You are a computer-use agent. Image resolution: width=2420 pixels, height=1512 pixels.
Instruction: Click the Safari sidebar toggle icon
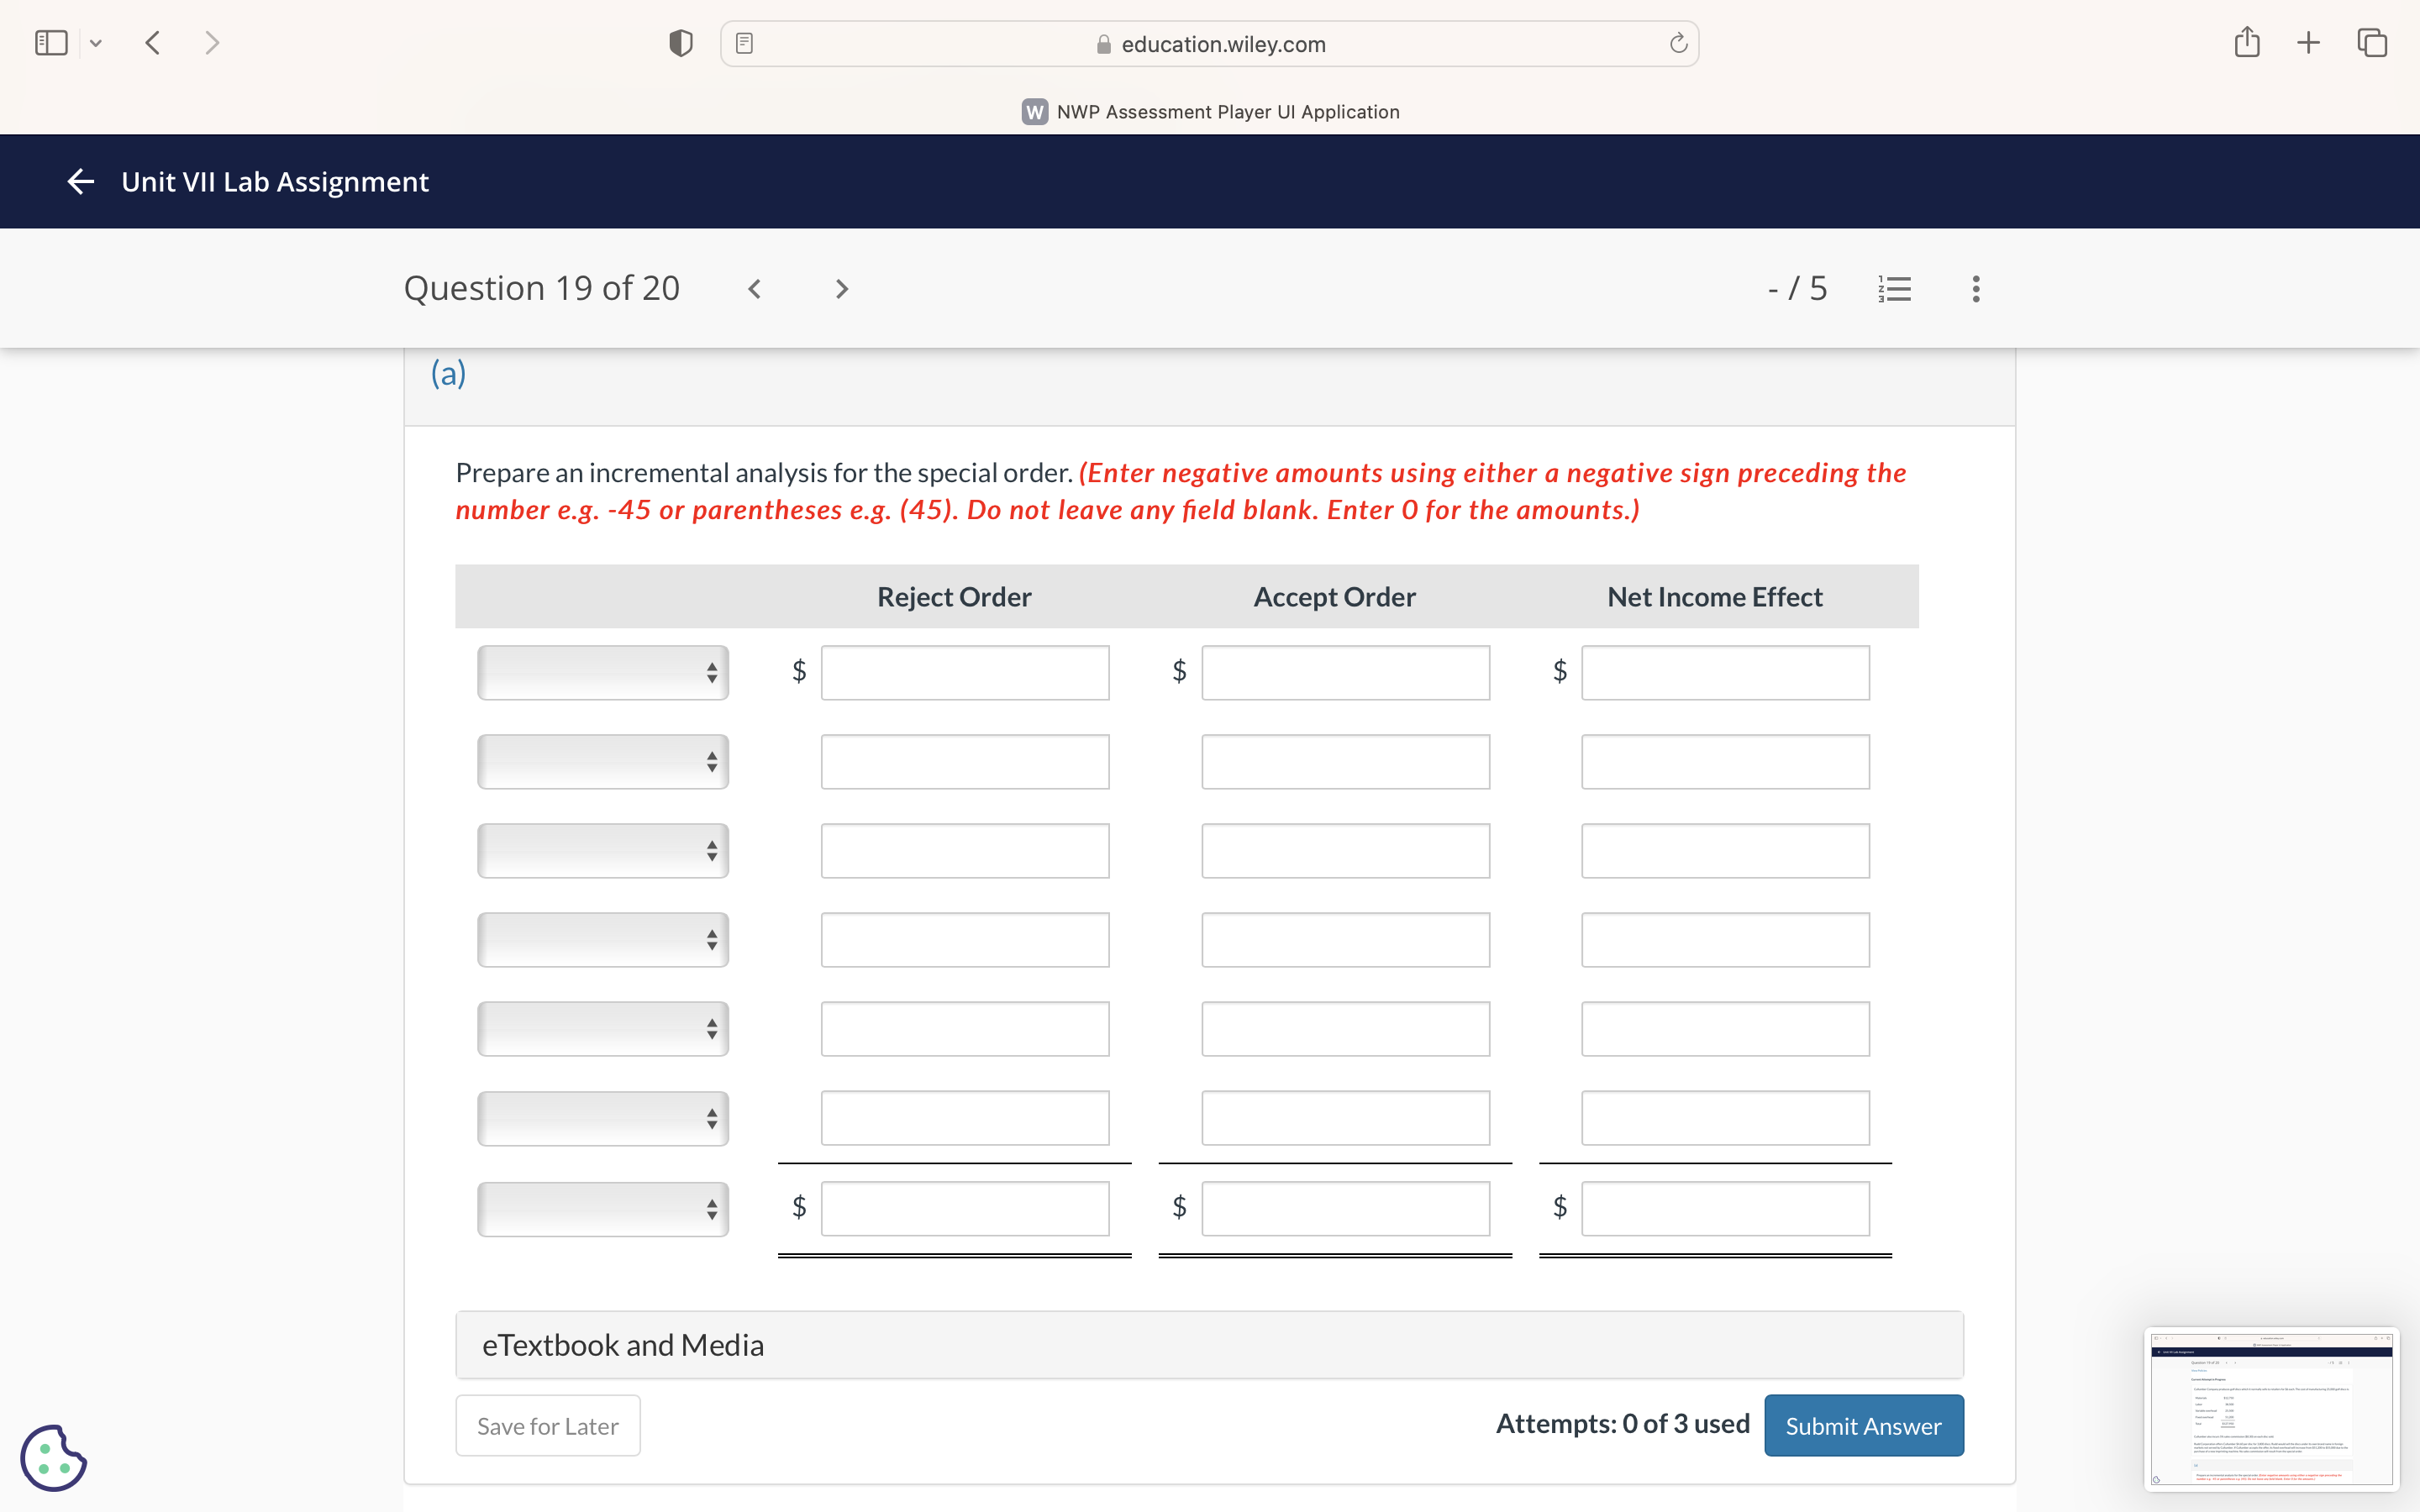click(x=51, y=43)
